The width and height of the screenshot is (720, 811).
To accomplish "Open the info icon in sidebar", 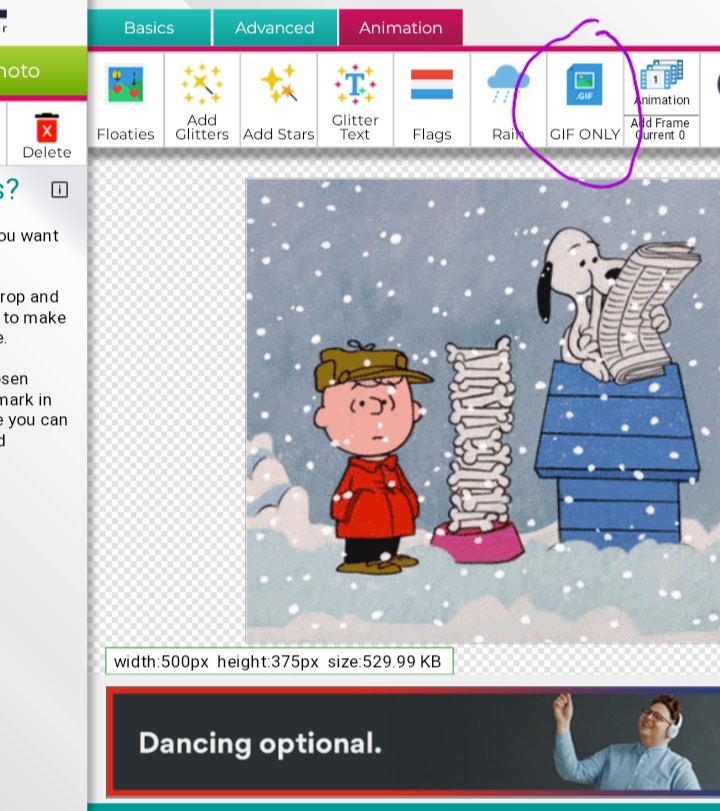I will pos(60,190).
